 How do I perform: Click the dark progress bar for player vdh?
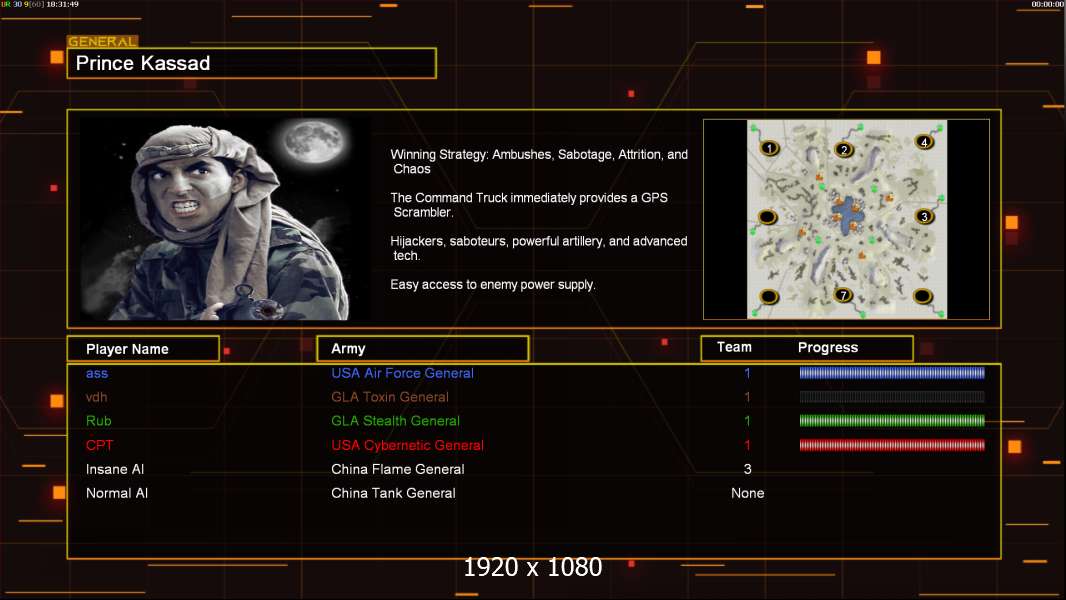tap(892, 397)
